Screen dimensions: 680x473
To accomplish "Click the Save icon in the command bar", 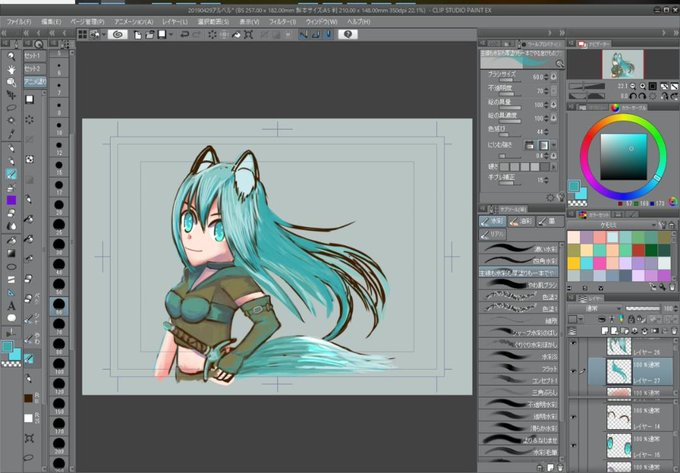I will [x=162, y=35].
